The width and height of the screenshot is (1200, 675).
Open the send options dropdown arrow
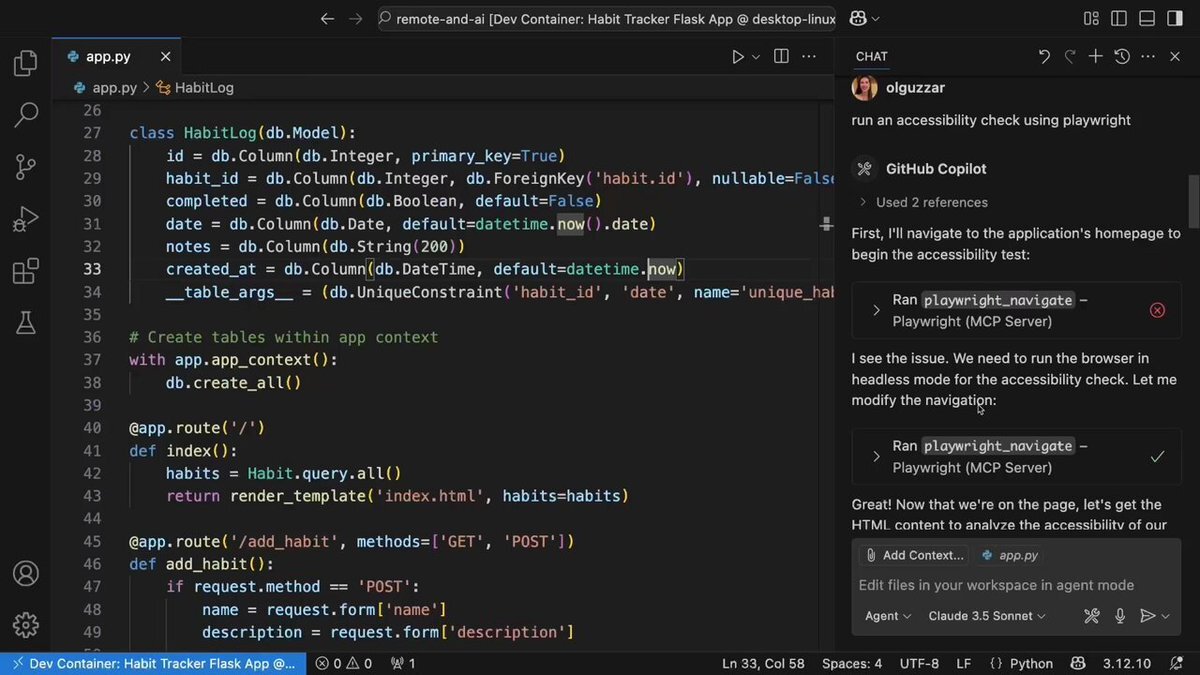[1166, 616]
